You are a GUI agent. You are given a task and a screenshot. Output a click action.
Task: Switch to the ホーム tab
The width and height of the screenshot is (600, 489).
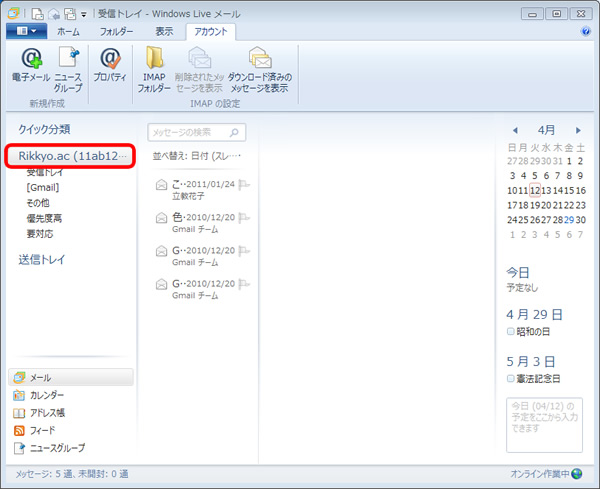68,31
